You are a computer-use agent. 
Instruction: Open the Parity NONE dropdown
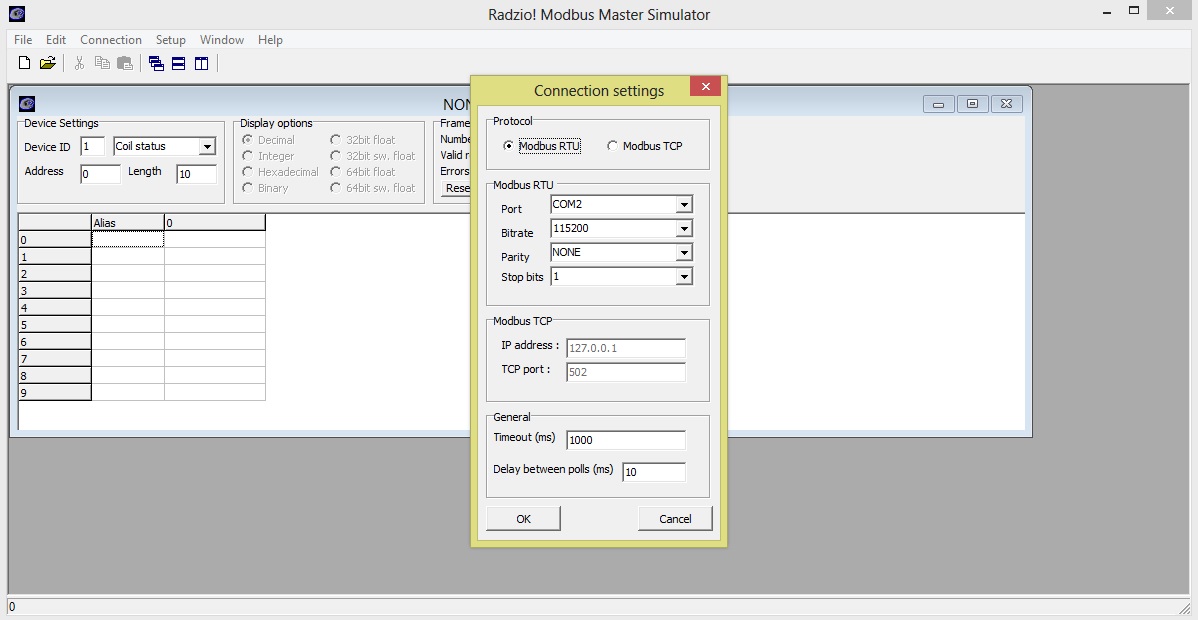(684, 252)
